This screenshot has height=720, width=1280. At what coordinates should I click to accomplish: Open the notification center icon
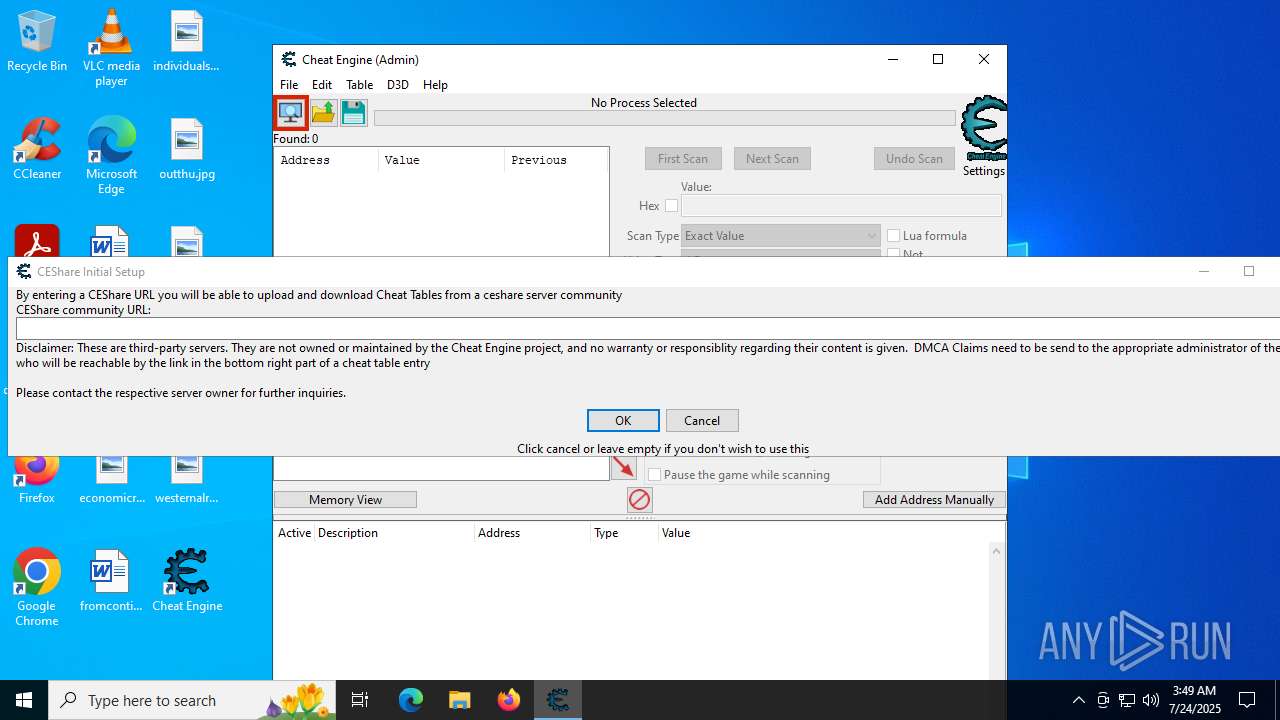pos(1247,700)
